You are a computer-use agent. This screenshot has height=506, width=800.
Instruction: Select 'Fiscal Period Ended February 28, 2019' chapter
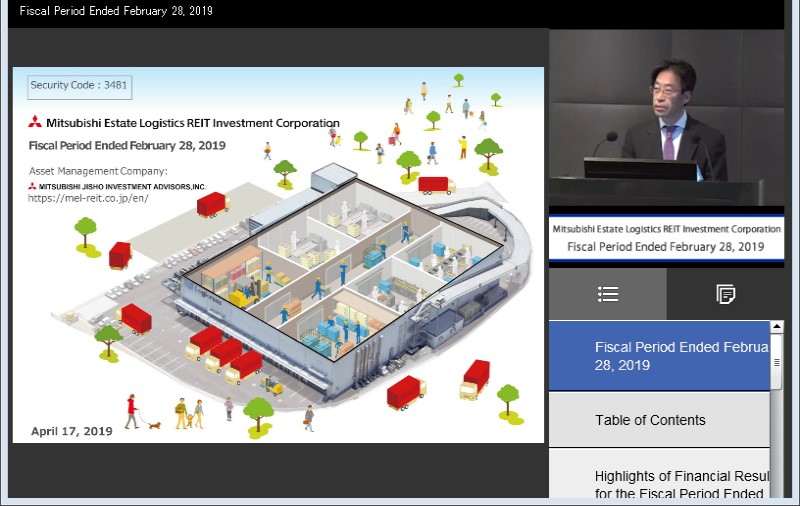[659, 356]
